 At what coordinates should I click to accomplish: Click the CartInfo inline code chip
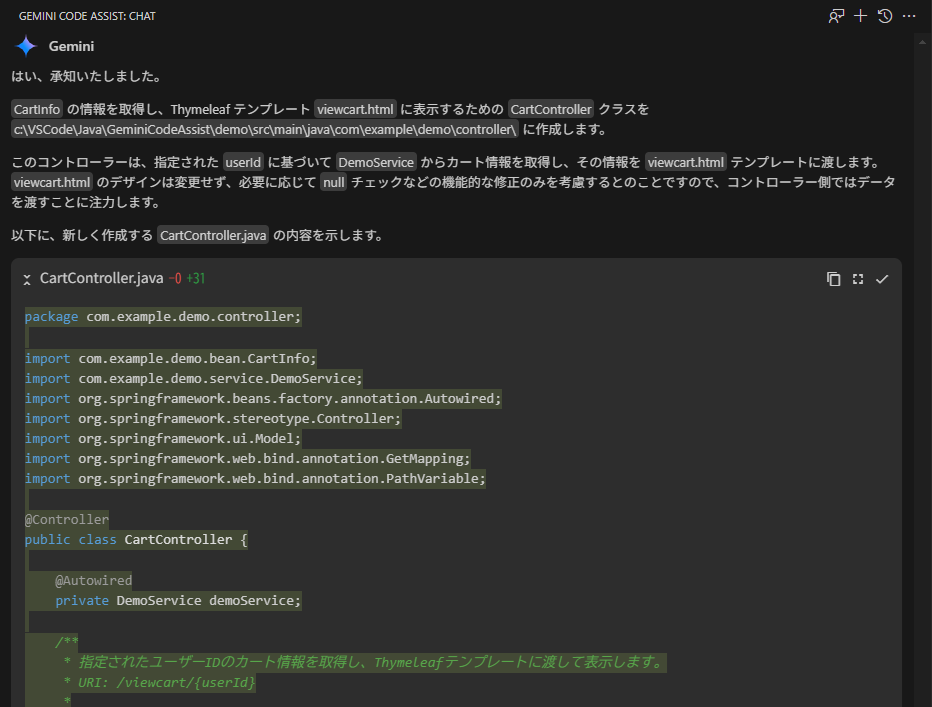tap(37, 109)
